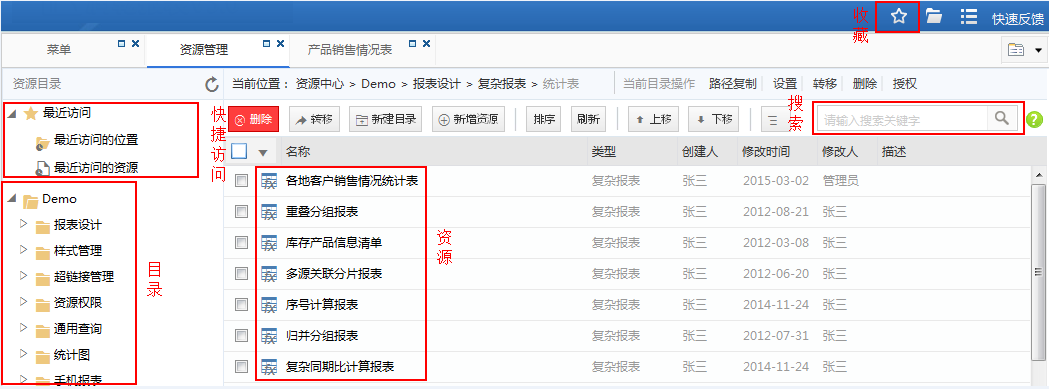Sort by the 修改时间 column header

[x=766, y=152]
